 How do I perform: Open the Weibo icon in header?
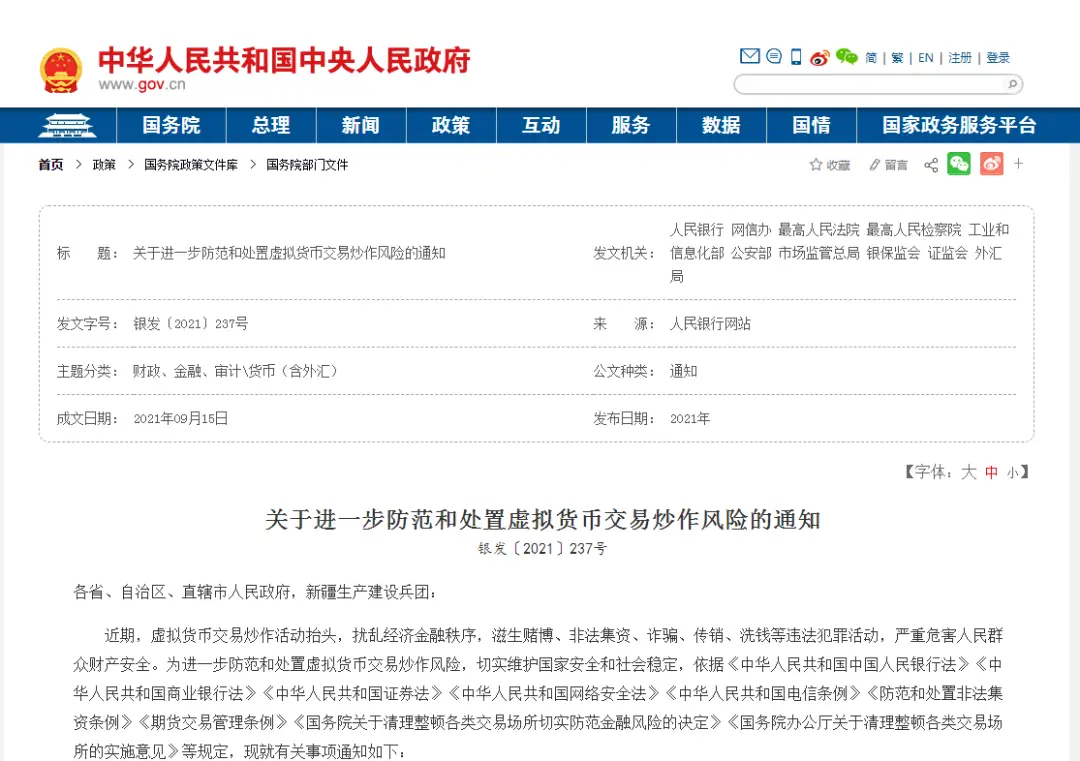[820, 57]
